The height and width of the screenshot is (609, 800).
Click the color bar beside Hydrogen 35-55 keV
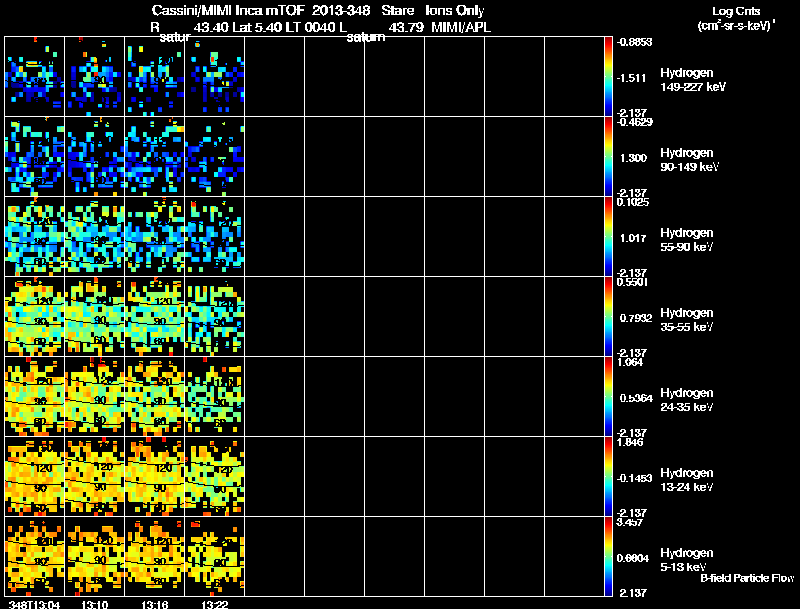608,317
